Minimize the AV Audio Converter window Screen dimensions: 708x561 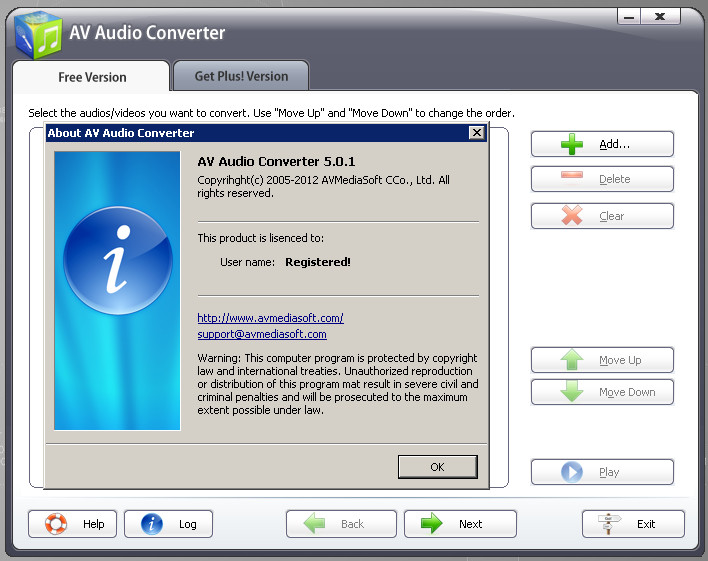click(629, 17)
